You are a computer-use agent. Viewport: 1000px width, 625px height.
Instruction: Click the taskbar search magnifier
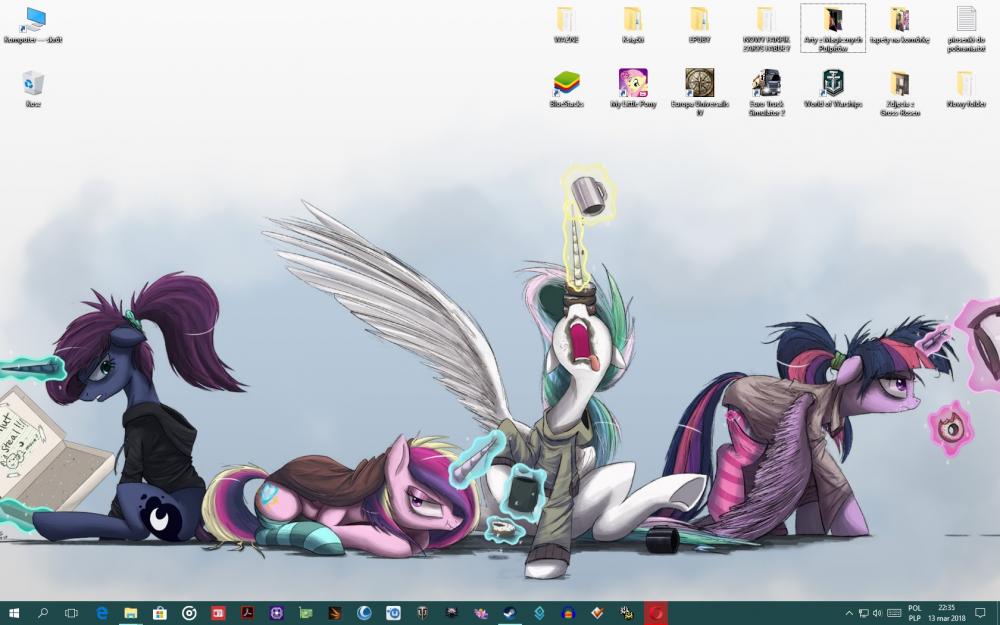43,613
